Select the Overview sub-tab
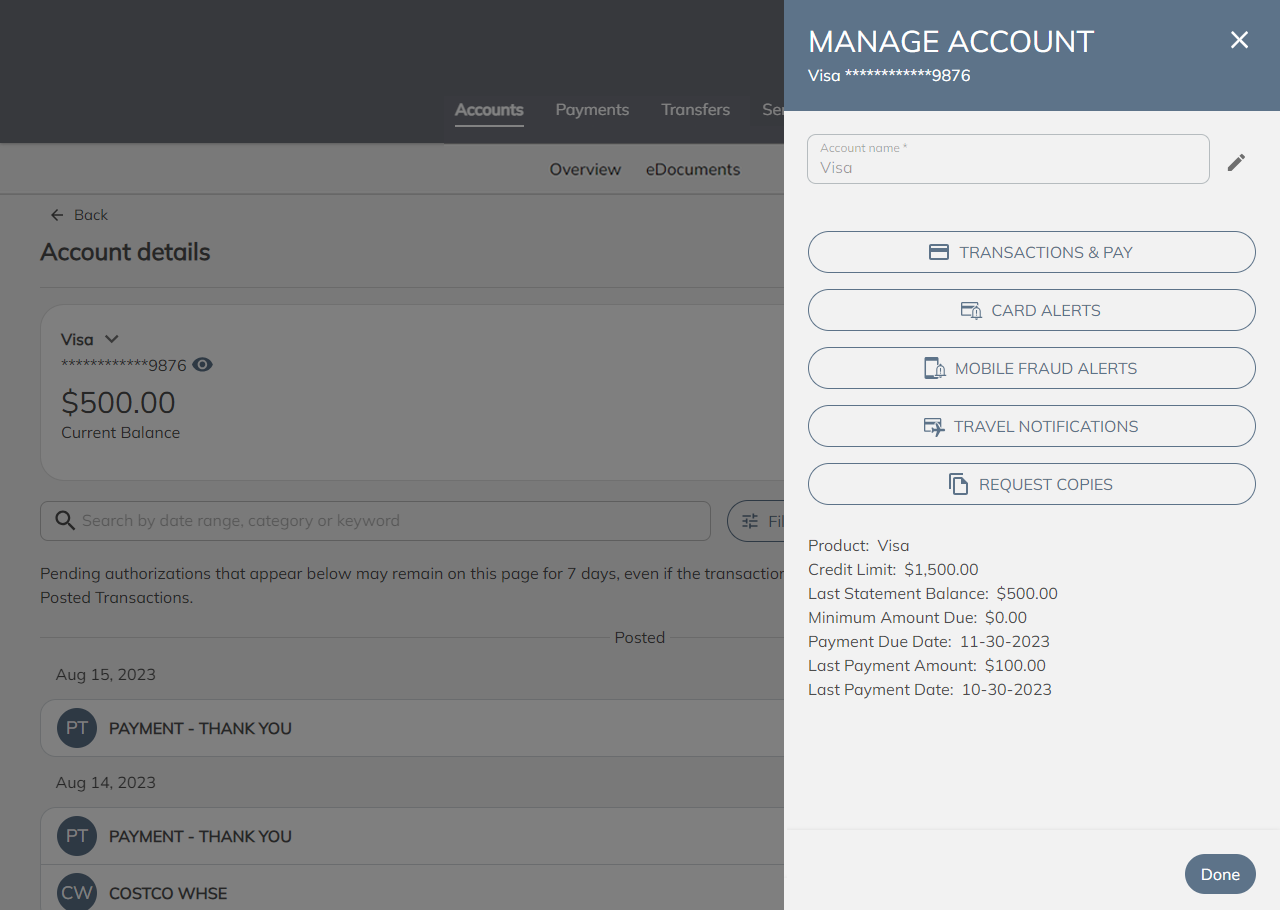 tap(585, 170)
